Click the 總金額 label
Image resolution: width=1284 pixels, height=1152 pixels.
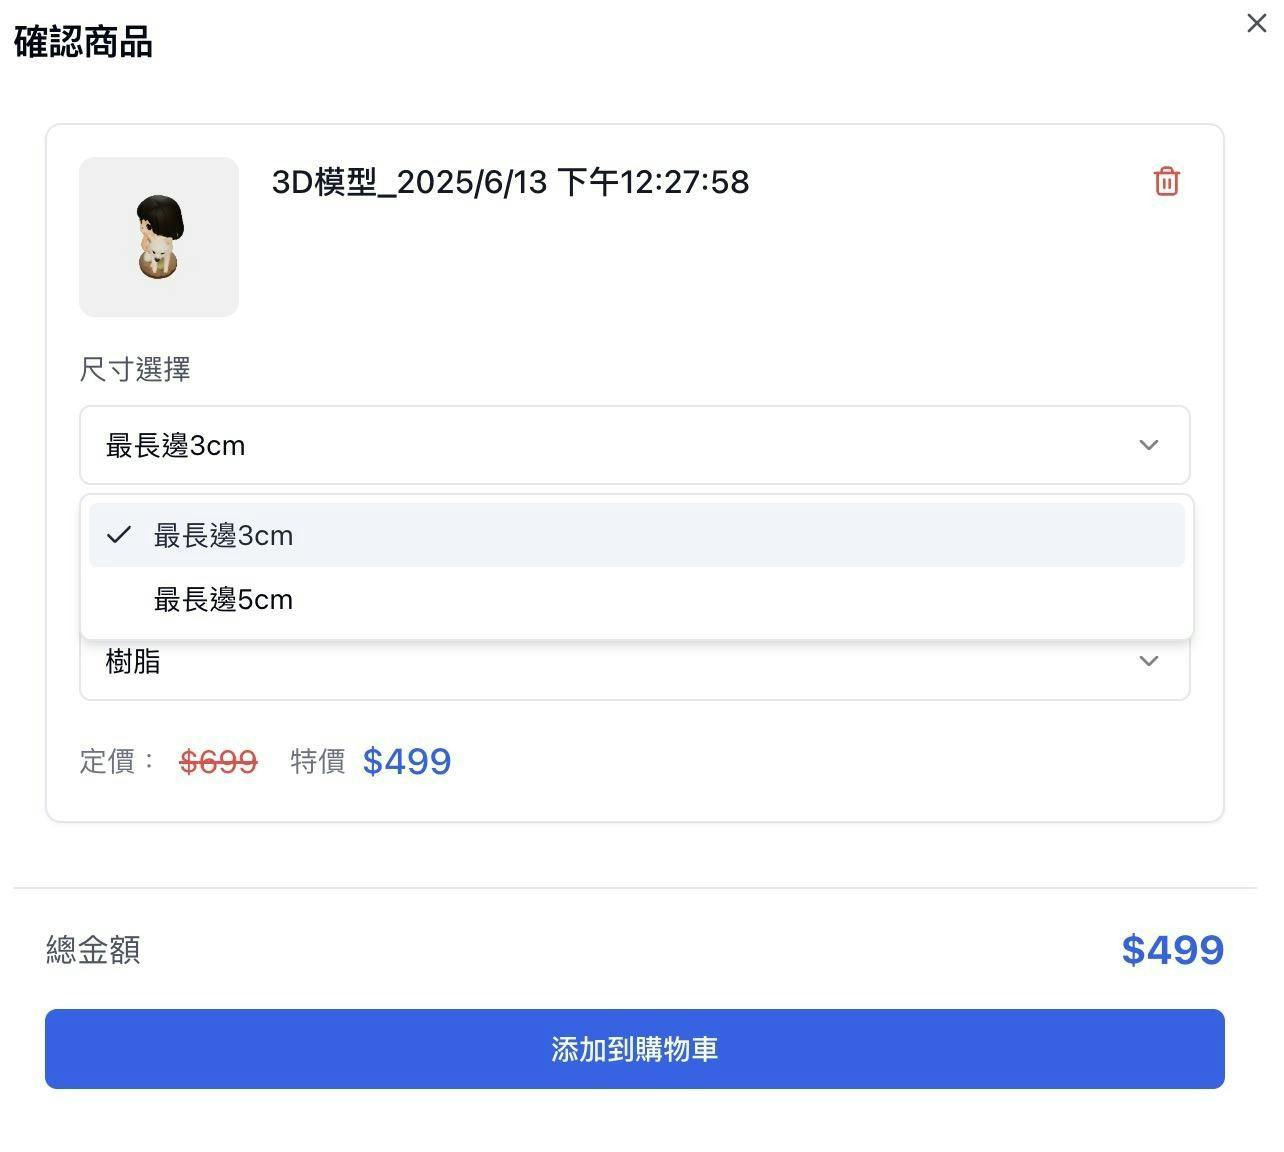coord(93,950)
